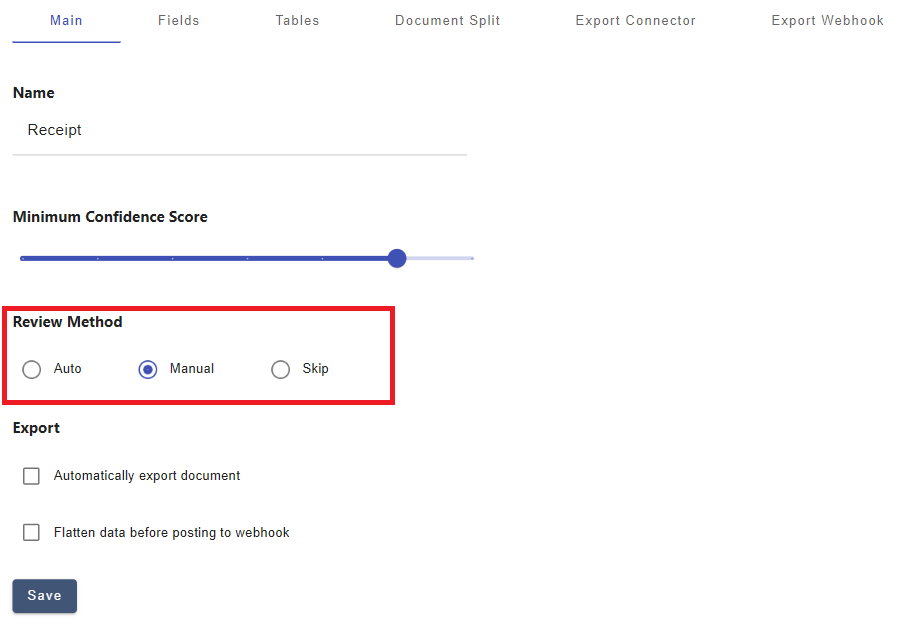Open the Tables tab
Viewport: 910px width, 642px height.
(x=297, y=20)
